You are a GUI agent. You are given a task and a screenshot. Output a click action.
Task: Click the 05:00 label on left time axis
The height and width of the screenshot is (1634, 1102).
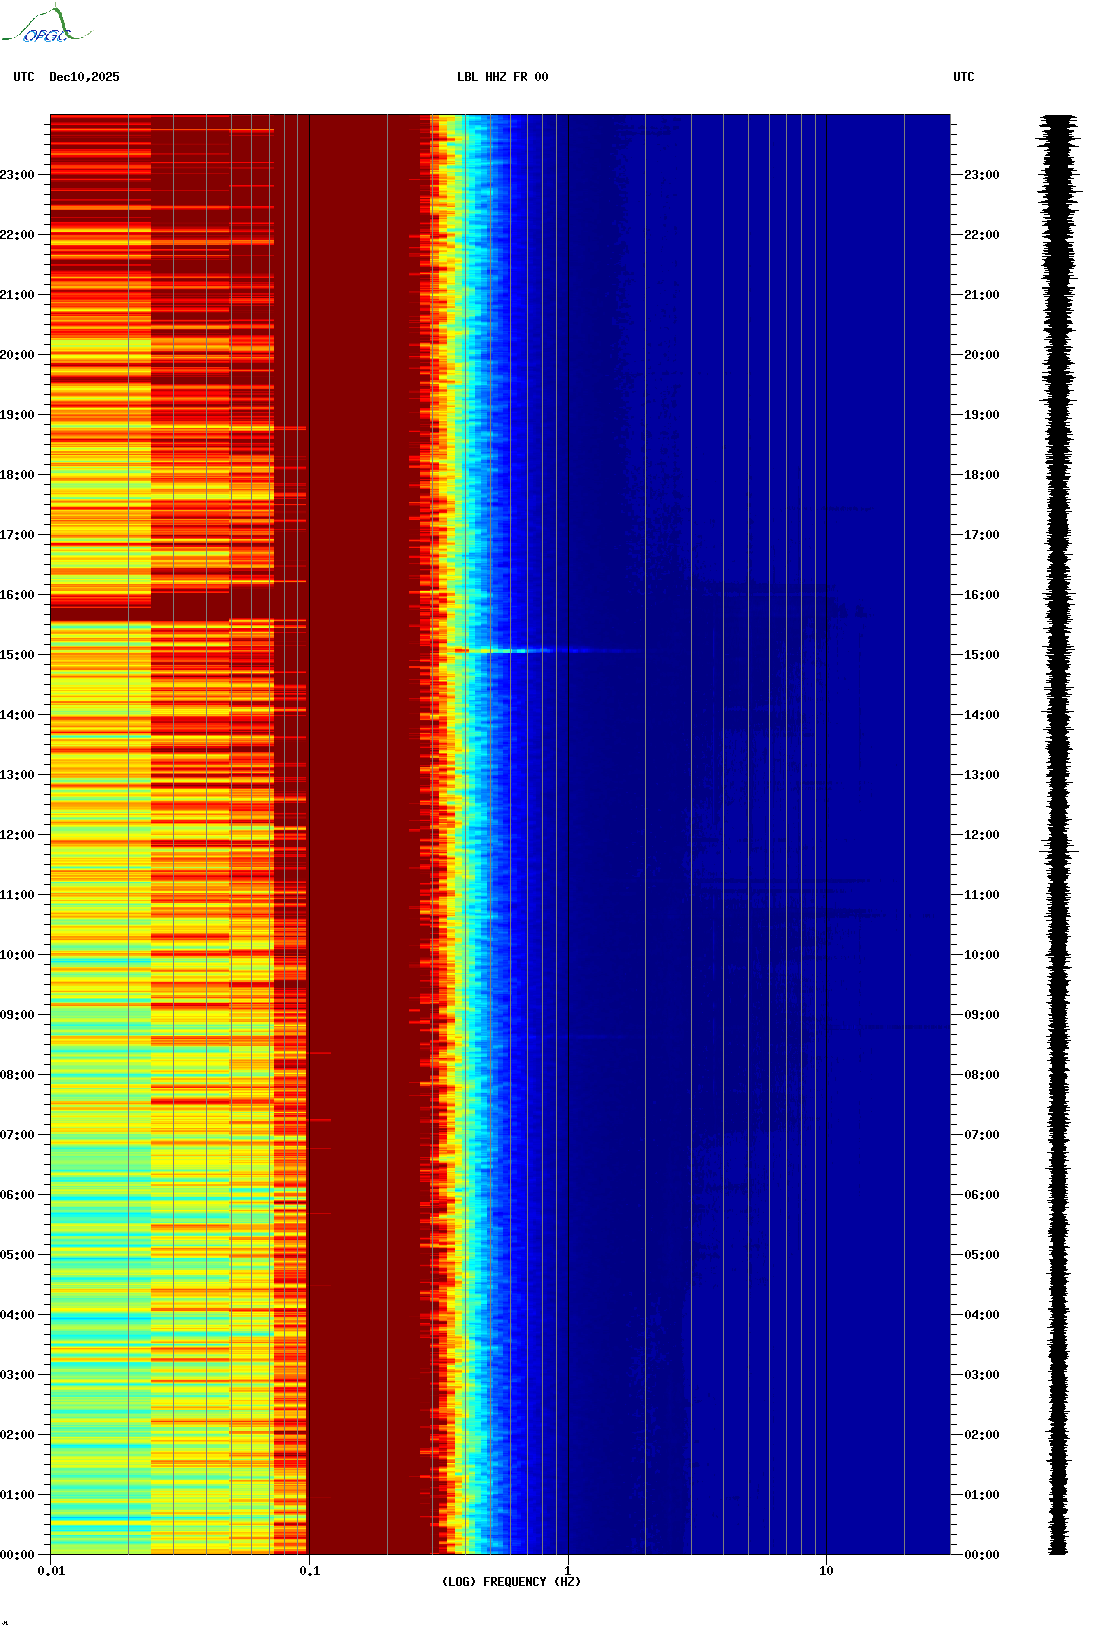[17, 1255]
